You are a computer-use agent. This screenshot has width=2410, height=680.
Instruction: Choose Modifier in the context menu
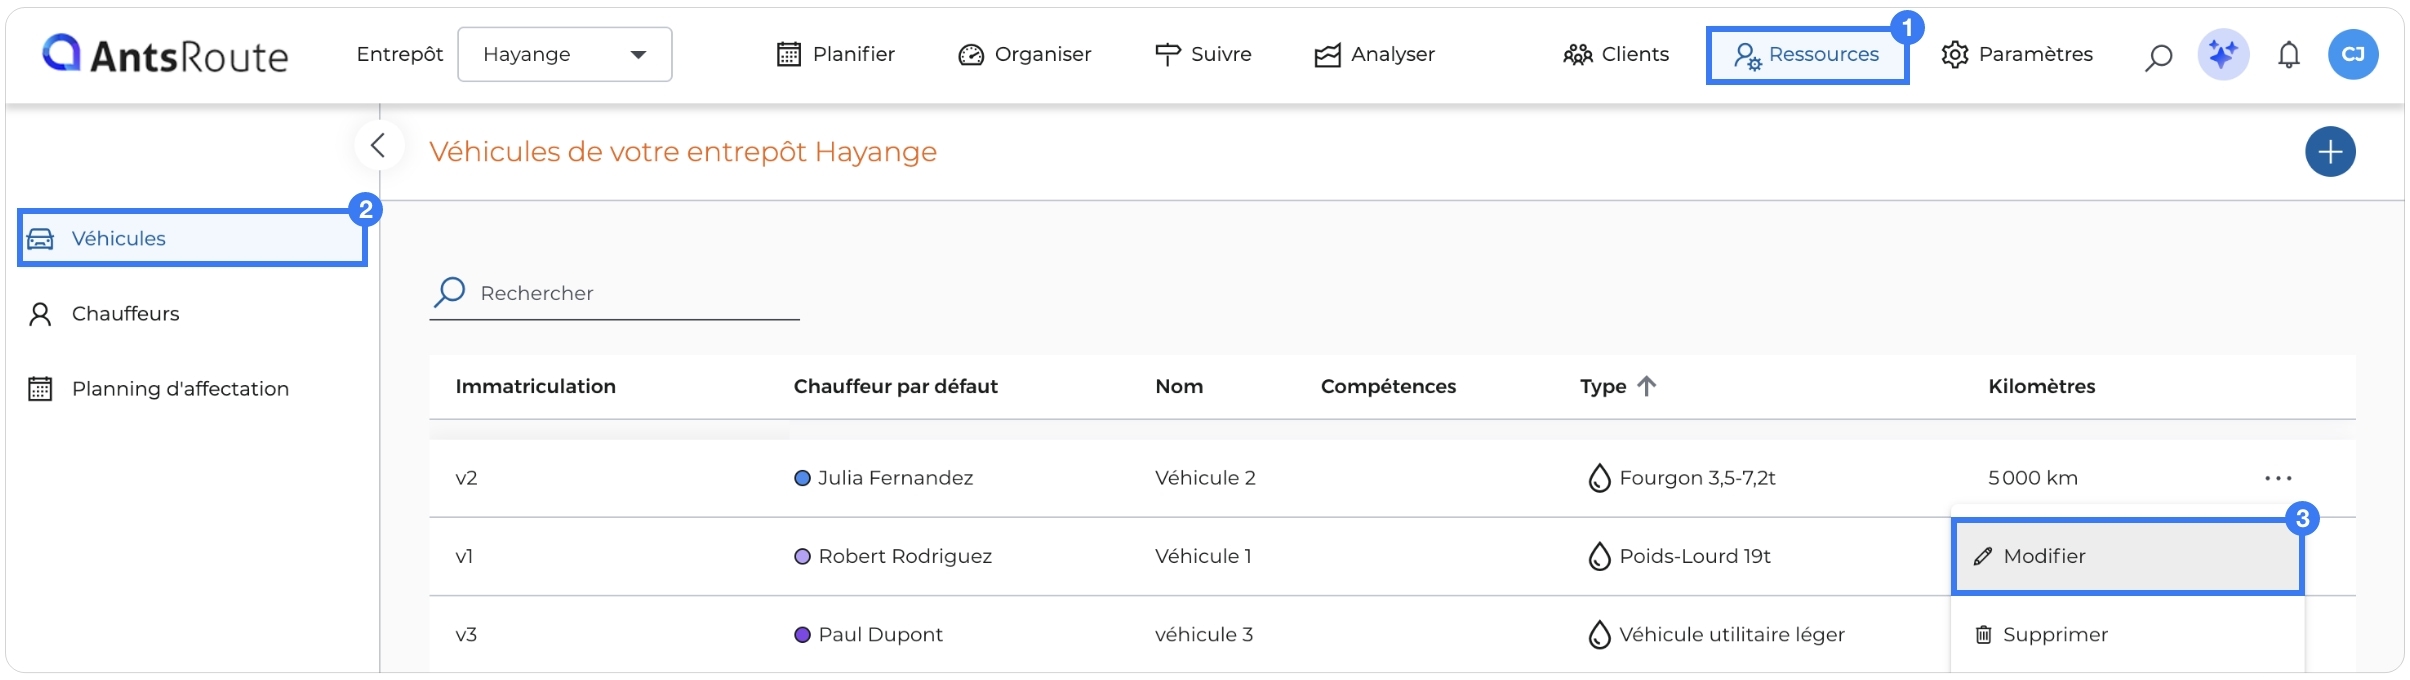[2127, 556]
